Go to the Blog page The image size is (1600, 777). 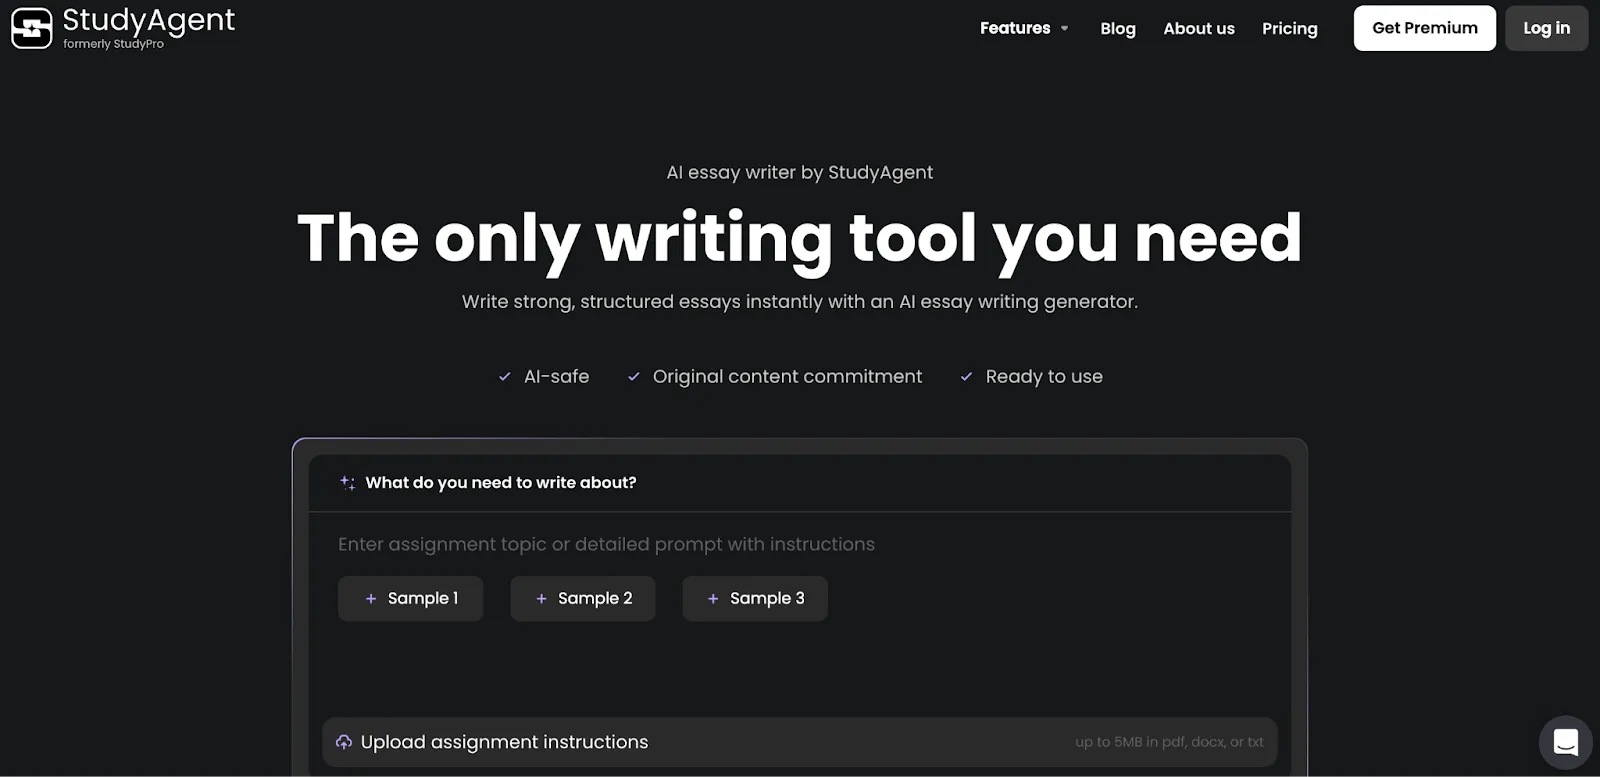[1118, 28]
